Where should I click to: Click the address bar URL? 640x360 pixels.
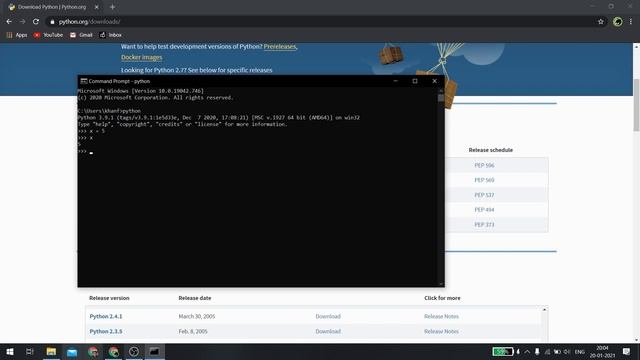pyautogui.click(x=89, y=22)
